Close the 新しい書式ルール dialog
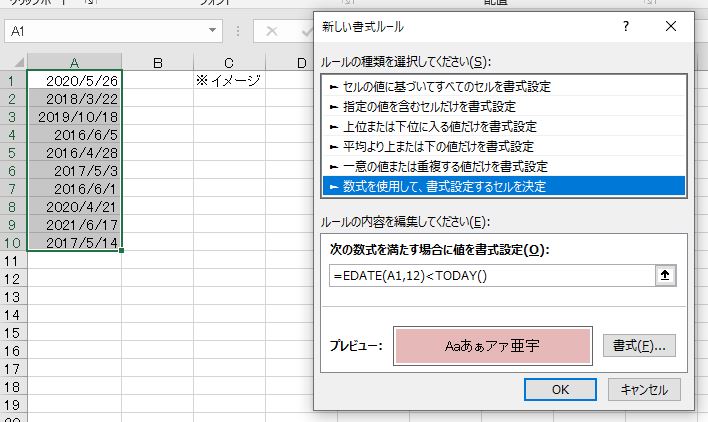The width and height of the screenshot is (708, 422). (671, 26)
